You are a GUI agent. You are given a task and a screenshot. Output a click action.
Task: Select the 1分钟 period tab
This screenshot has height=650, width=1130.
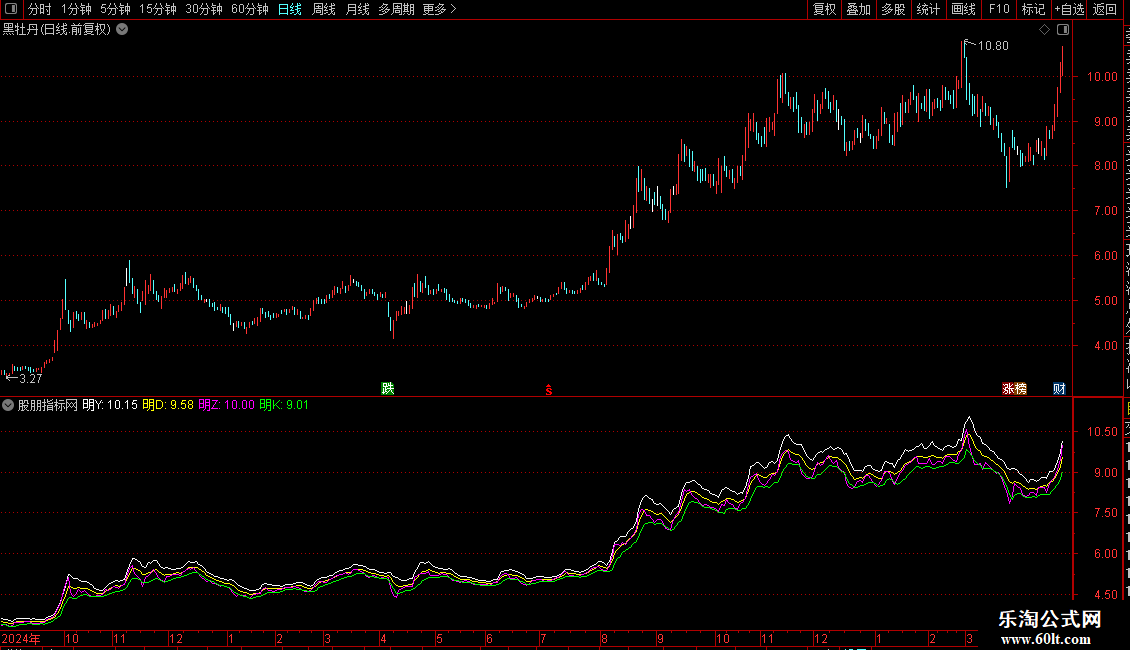76,9
